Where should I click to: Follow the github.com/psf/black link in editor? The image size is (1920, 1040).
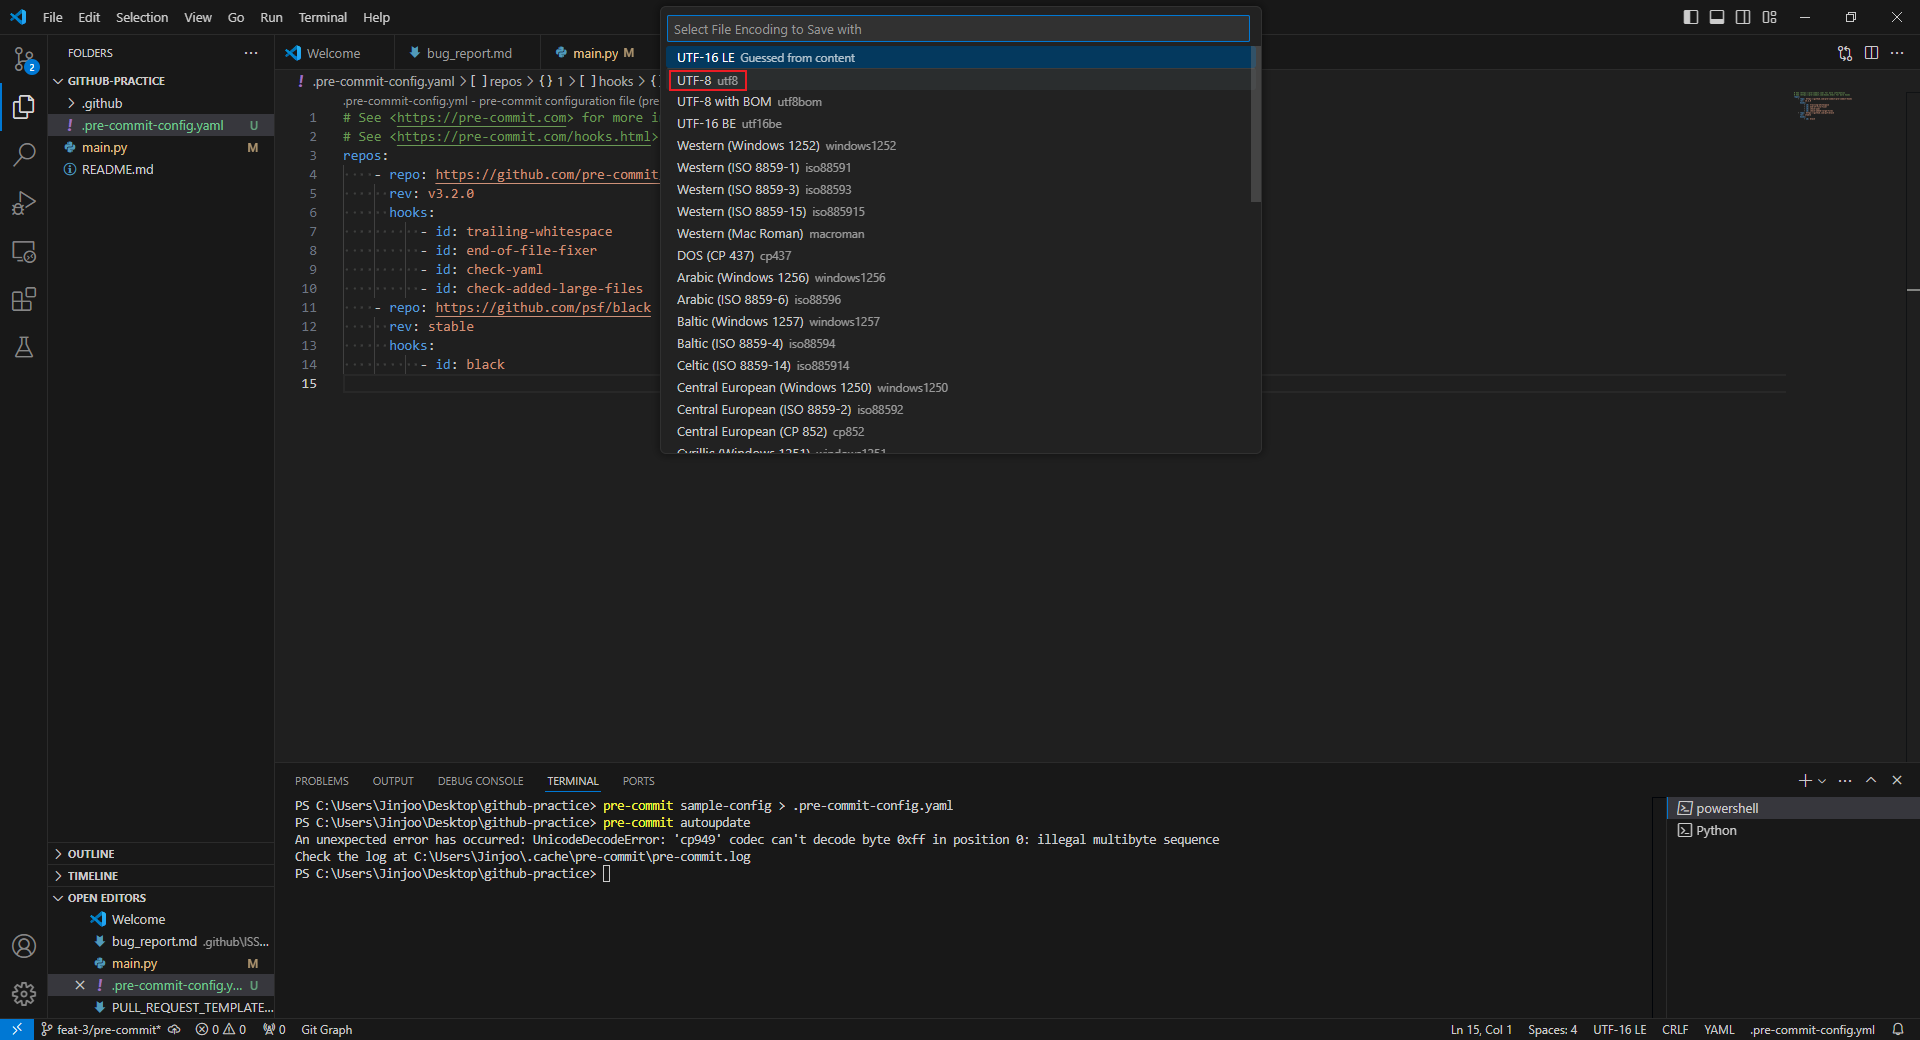click(x=543, y=308)
